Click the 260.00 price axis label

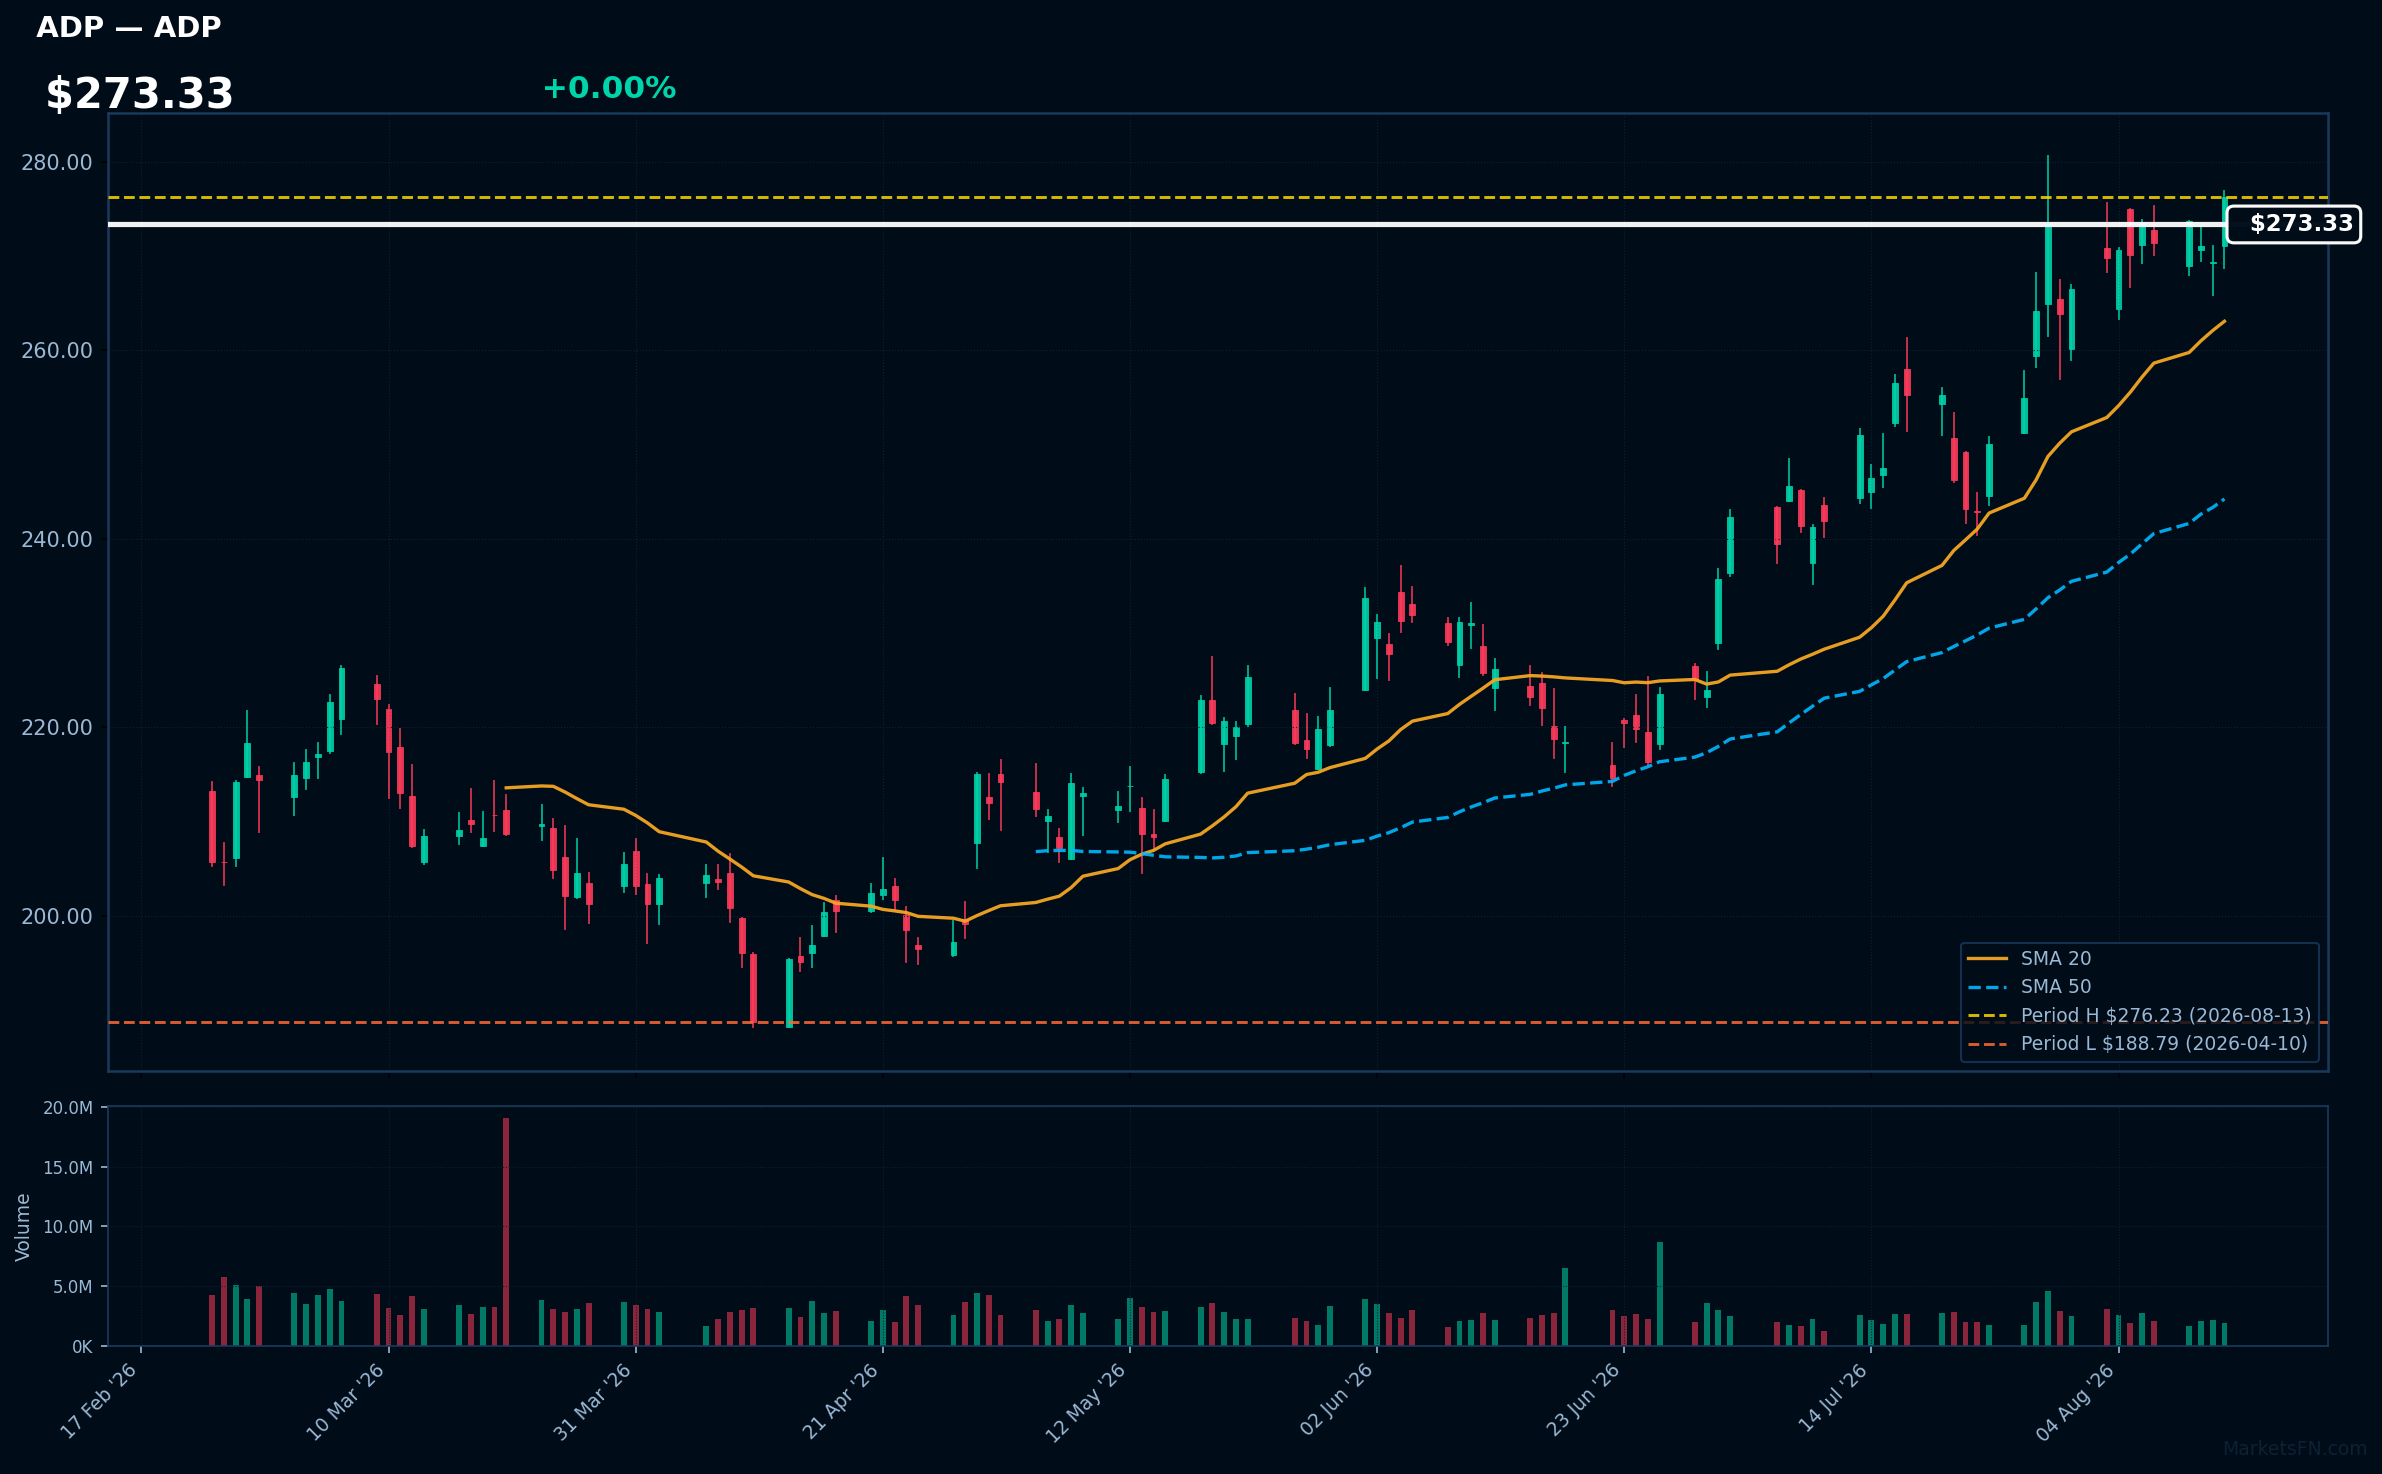[57, 351]
